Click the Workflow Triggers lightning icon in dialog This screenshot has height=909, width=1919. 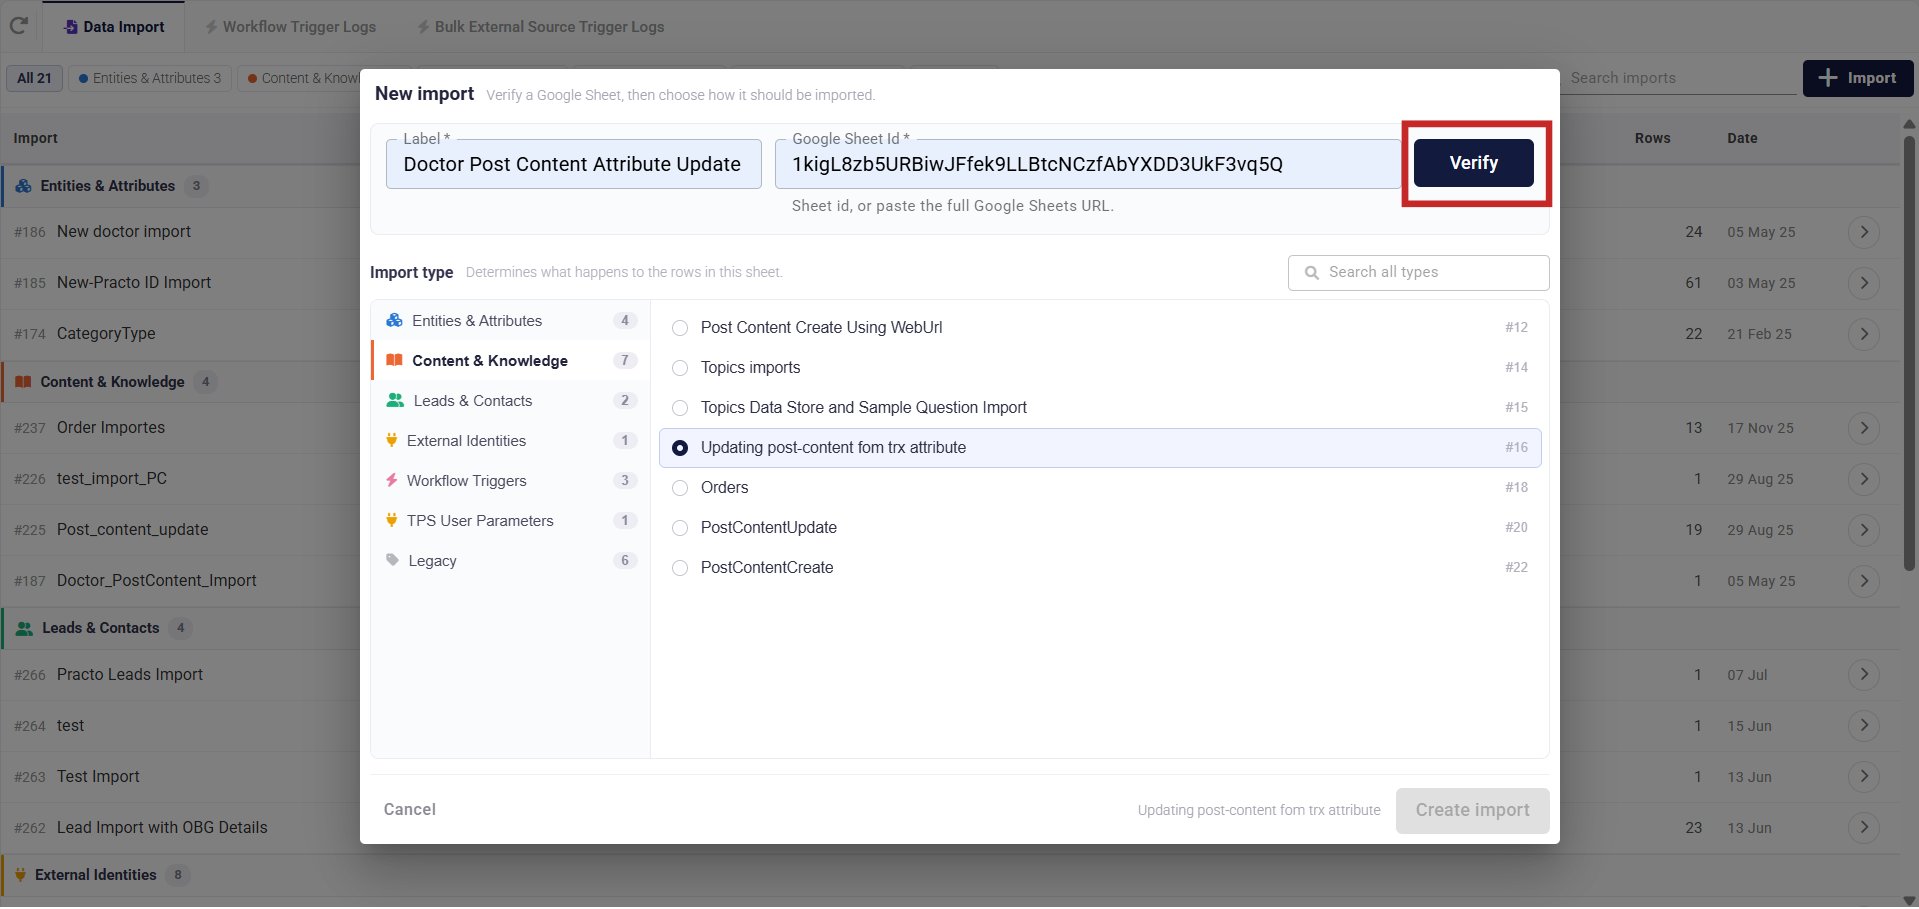[x=391, y=480]
